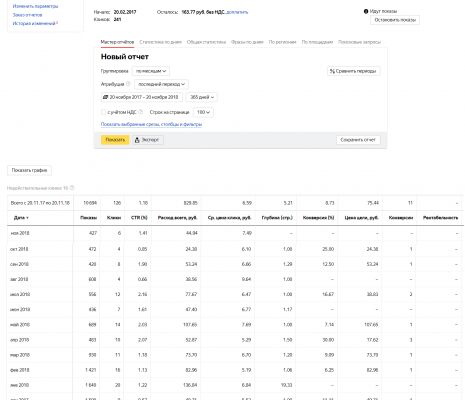This screenshot has height=400, width=465.
Task: Click the Показать график button
Action: [29, 170]
